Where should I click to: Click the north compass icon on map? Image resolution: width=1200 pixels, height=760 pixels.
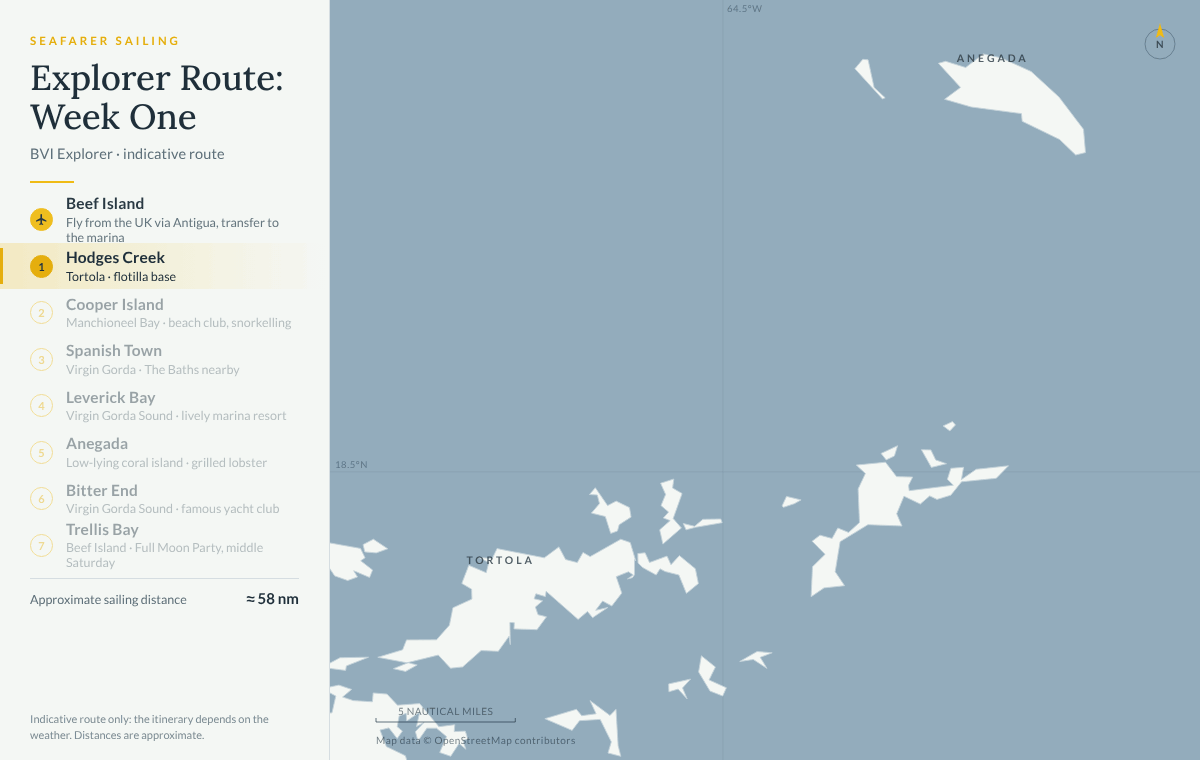click(1160, 43)
